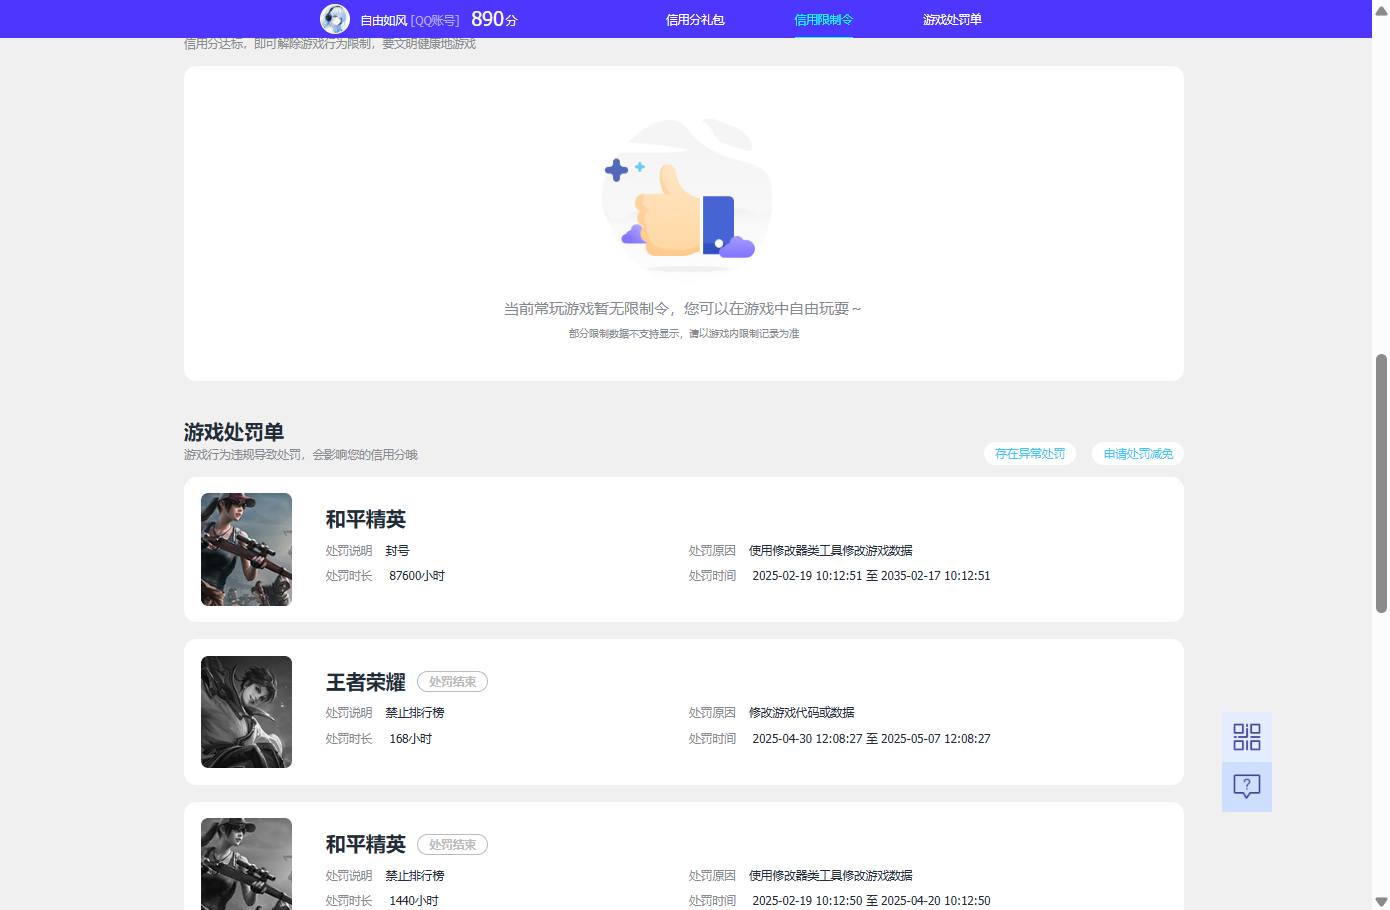This screenshot has width=1390, height=910.
Task: Open the QR code panel on the right
Action: click(1246, 737)
